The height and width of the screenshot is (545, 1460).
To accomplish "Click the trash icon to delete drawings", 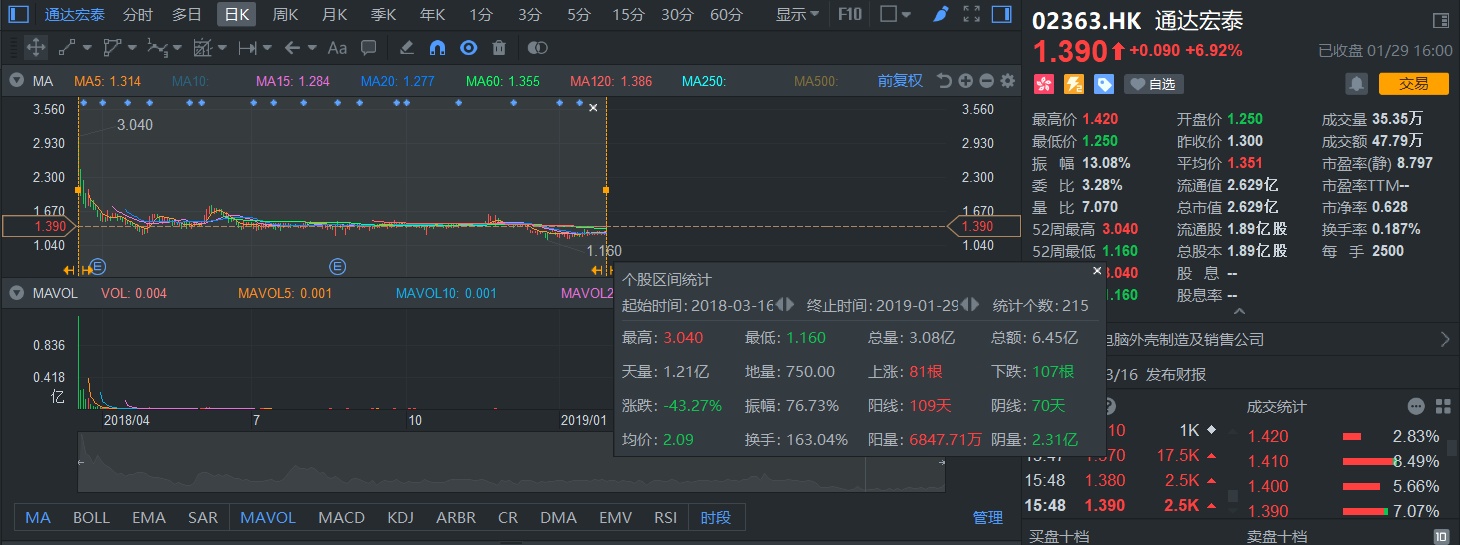I will click(499, 47).
